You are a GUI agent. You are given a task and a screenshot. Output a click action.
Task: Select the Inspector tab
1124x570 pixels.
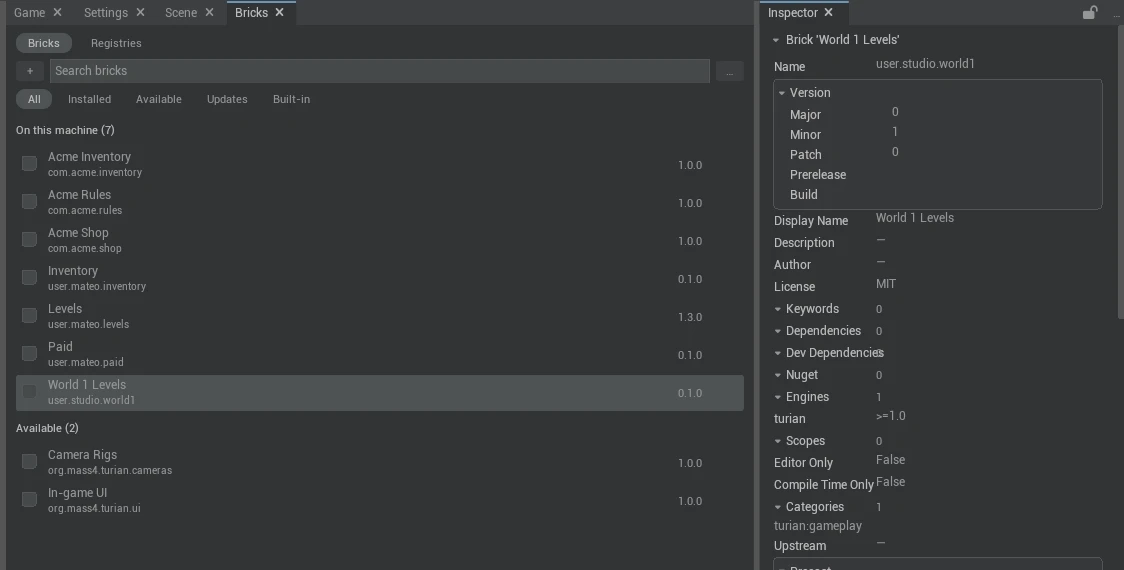click(x=792, y=12)
